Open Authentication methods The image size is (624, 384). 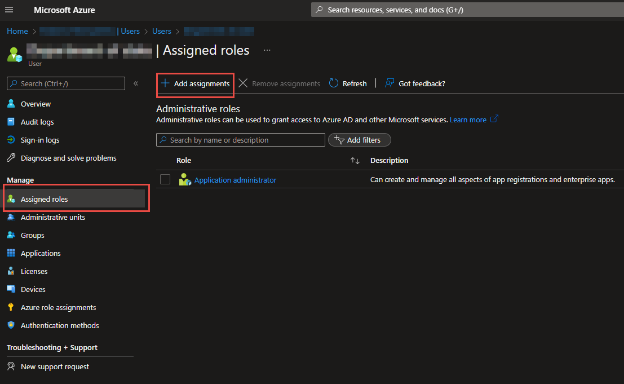[x=60, y=325]
